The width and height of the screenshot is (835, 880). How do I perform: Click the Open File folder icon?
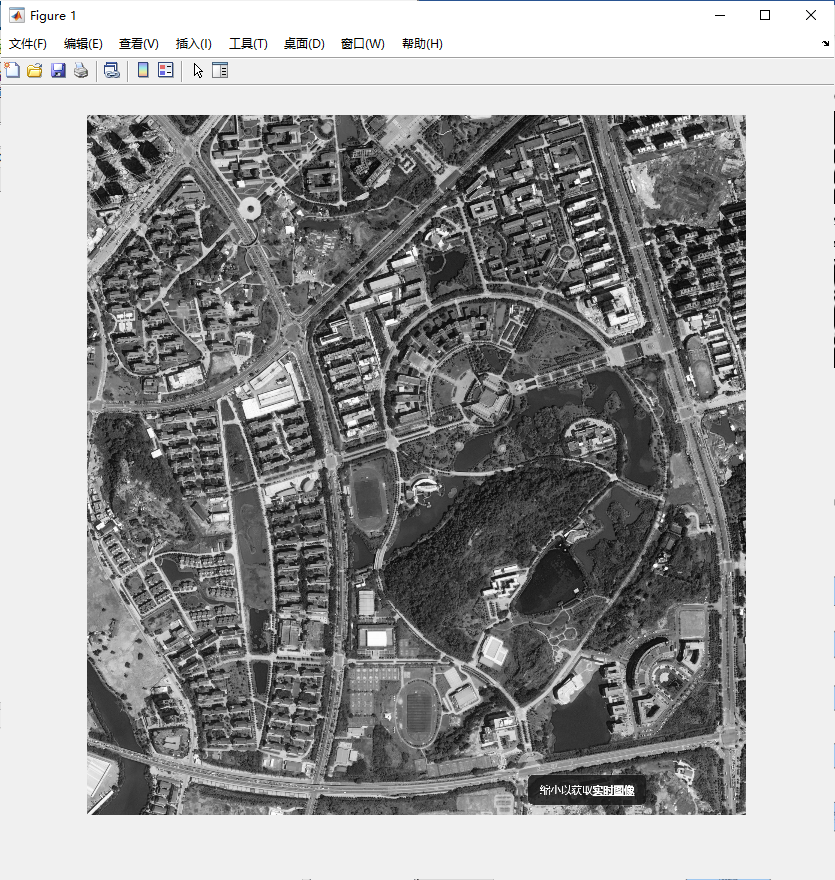35,70
